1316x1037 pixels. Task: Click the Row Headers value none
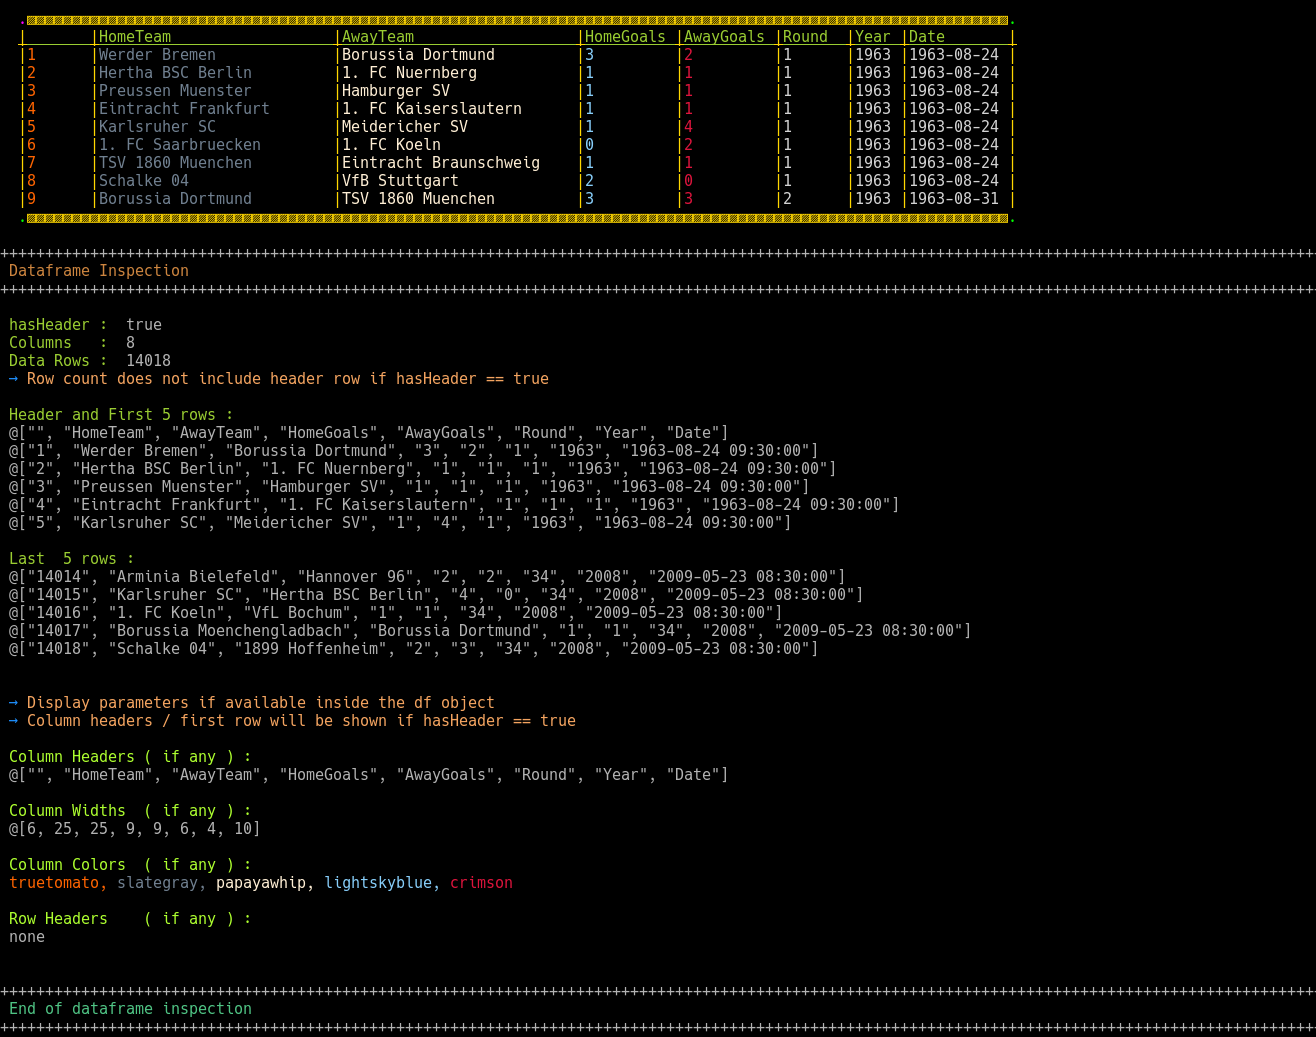[x=27, y=937]
